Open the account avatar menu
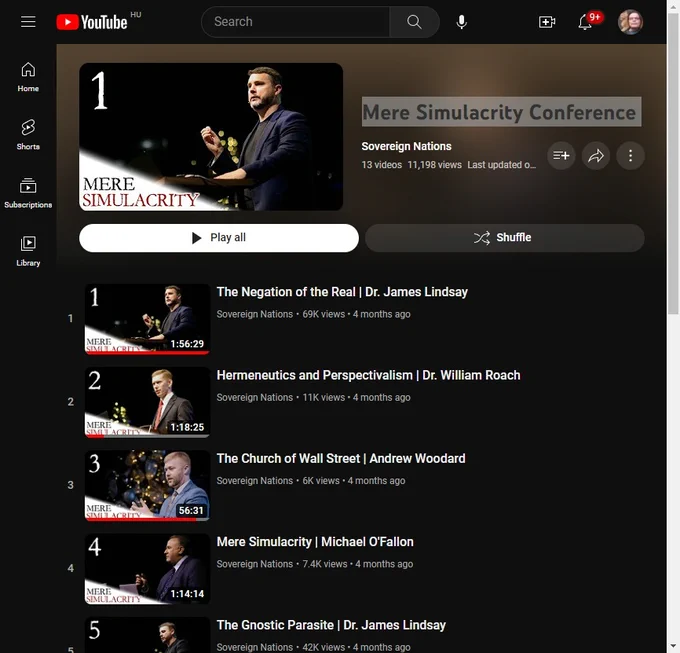The width and height of the screenshot is (680, 653). pos(630,22)
